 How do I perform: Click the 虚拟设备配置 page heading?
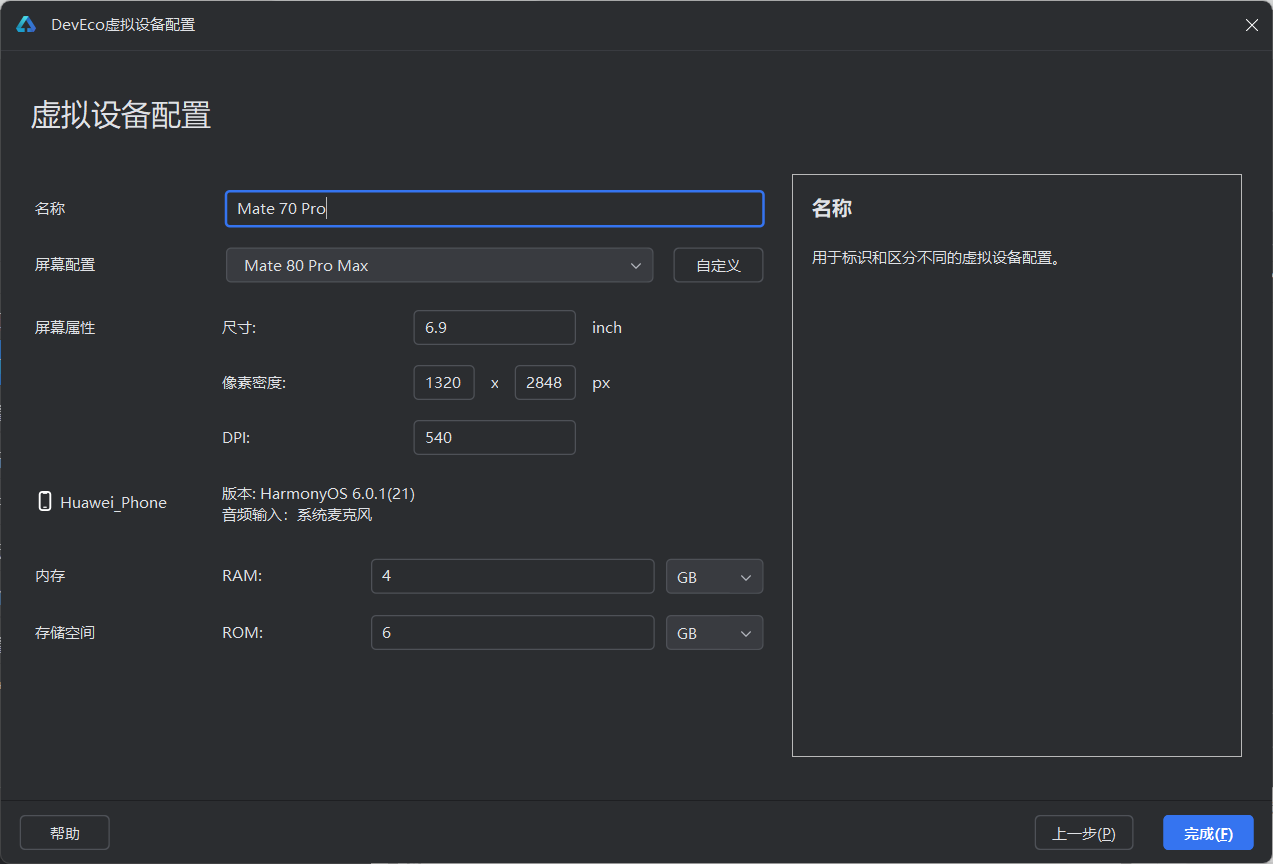pyautogui.click(x=121, y=115)
